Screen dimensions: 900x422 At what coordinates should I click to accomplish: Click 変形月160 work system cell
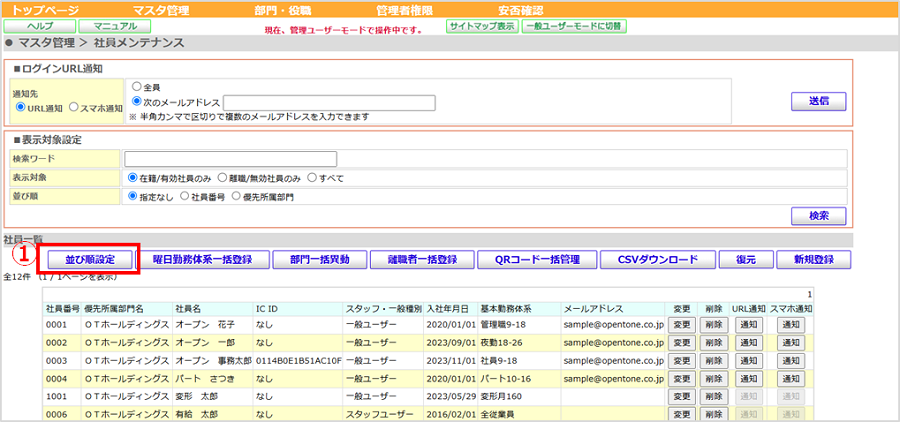click(503, 397)
